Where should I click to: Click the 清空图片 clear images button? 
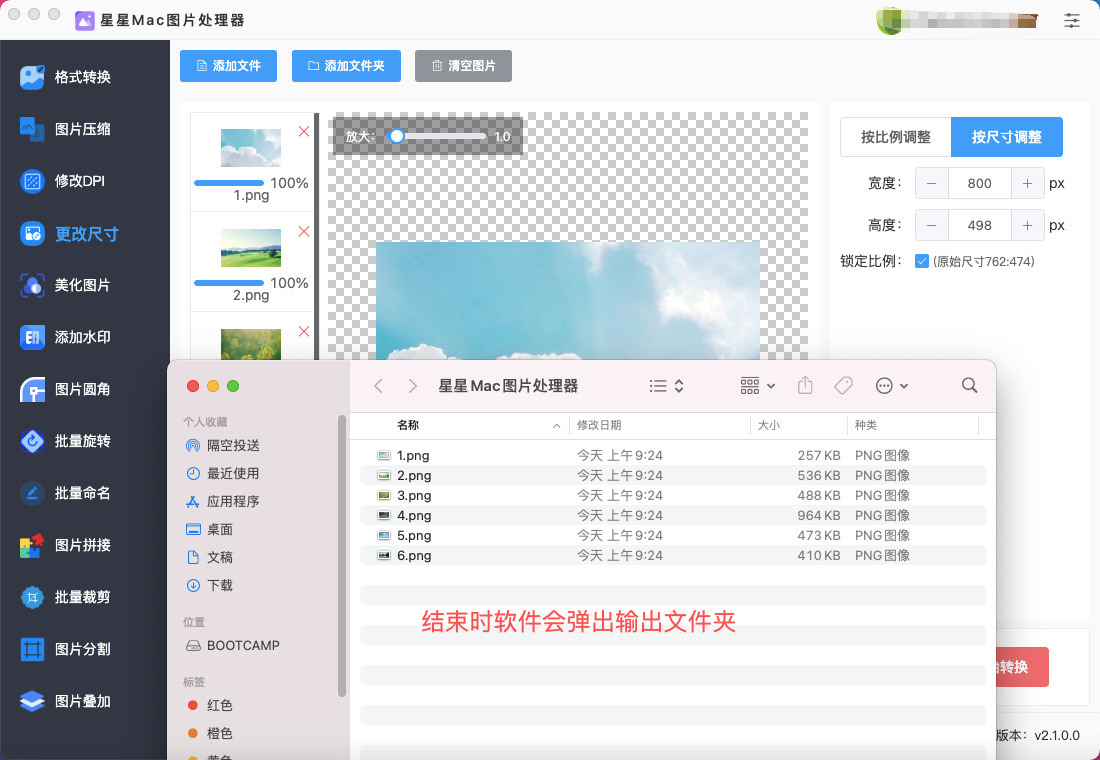point(463,66)
